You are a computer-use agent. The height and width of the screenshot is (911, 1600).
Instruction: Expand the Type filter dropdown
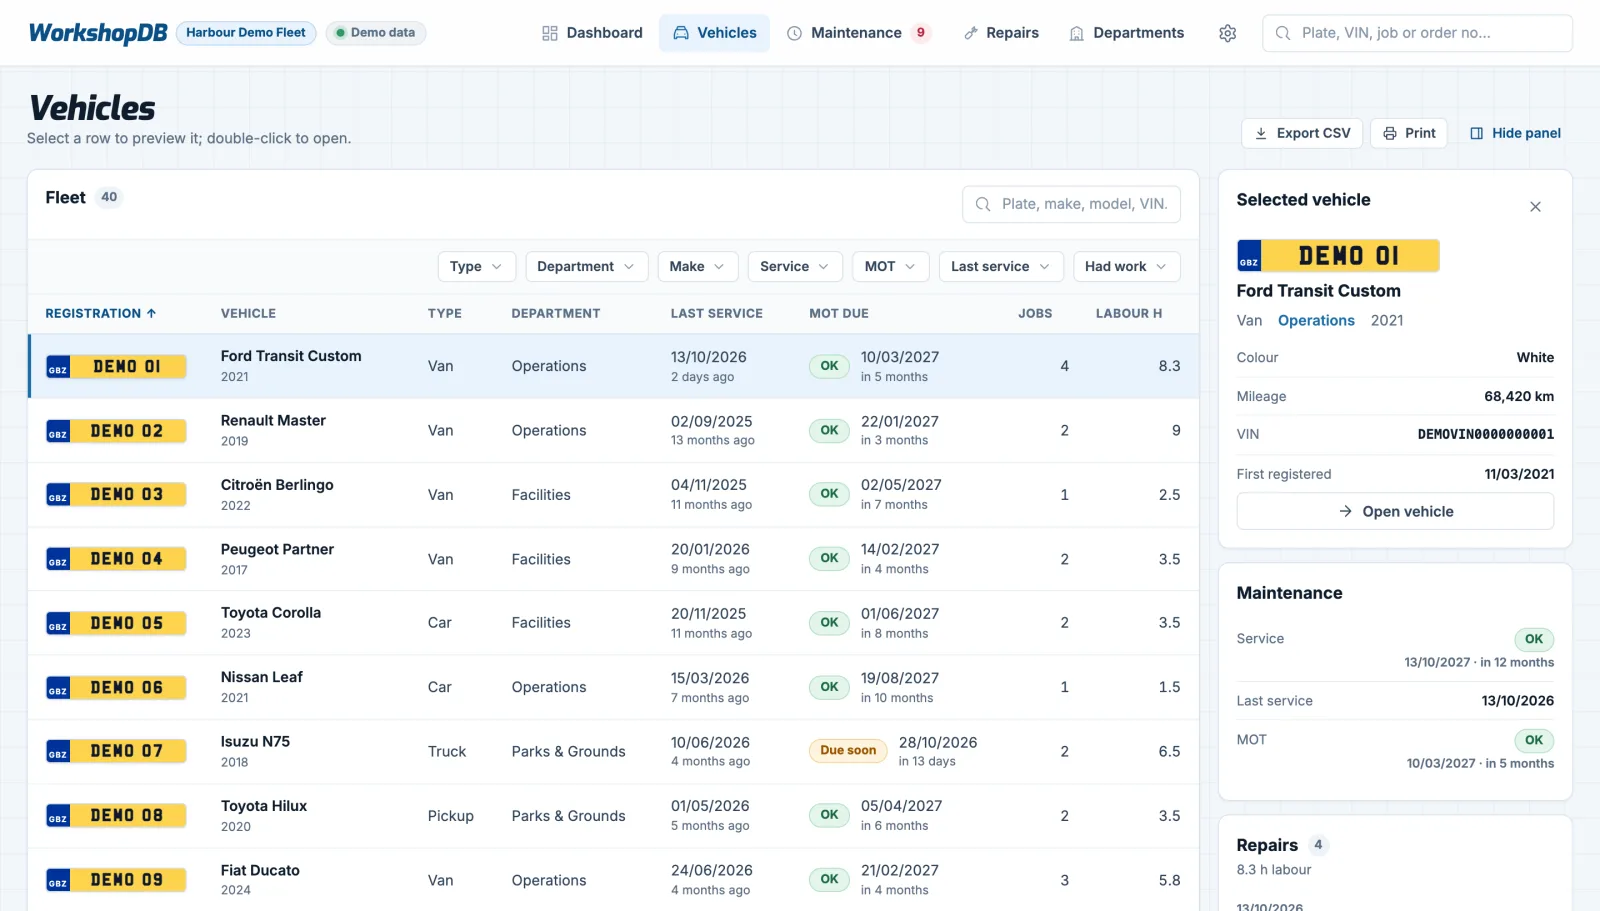[476, 266]
